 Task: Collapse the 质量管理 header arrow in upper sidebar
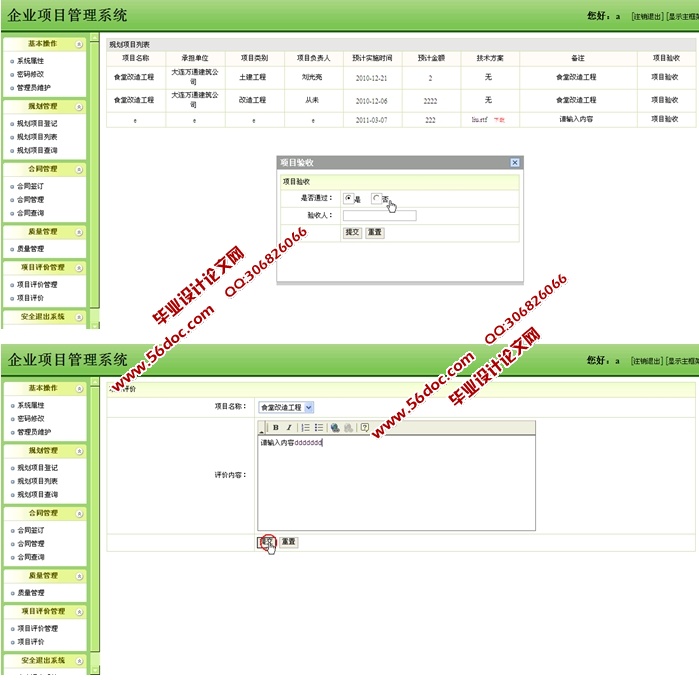pos(79,232)
